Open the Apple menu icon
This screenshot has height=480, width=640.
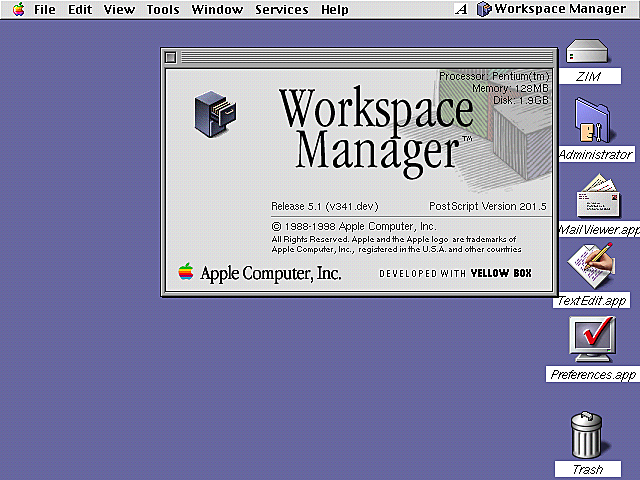[x=18, y=9]
